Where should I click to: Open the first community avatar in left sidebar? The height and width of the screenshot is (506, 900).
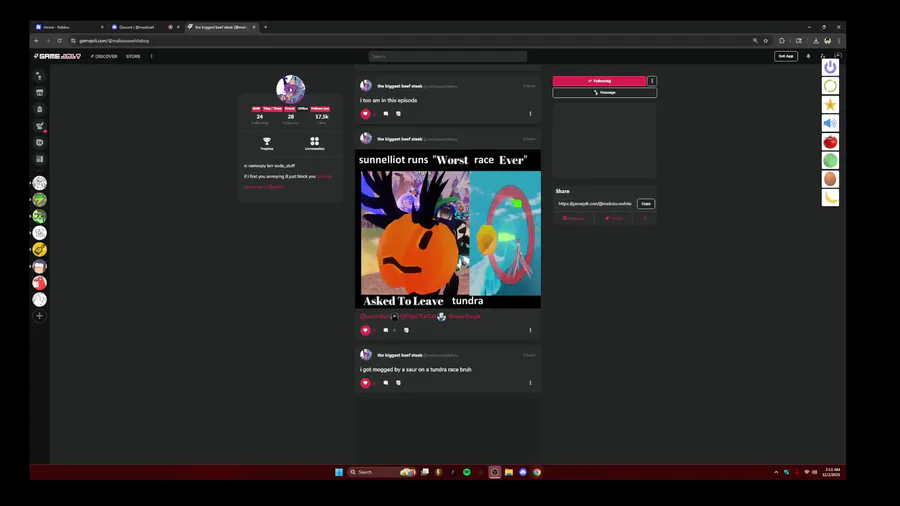40,183
